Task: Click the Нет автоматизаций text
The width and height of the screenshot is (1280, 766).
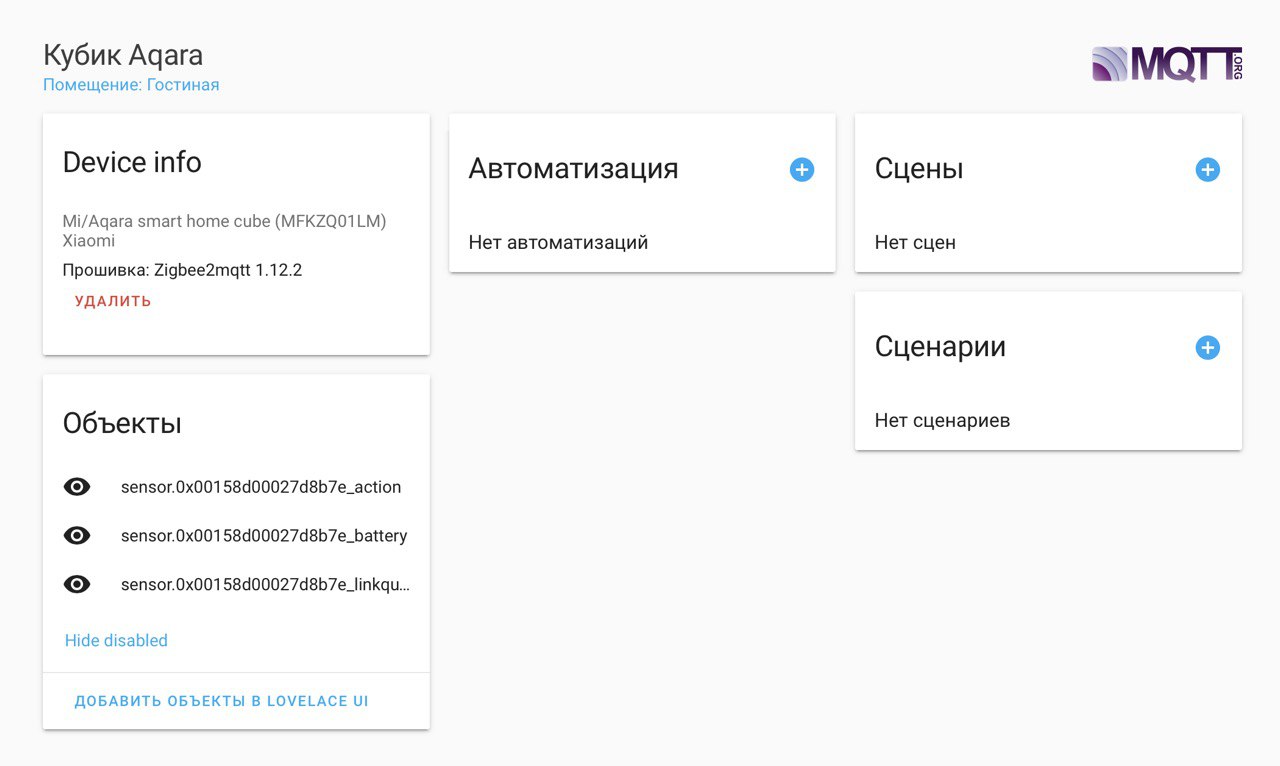Action: click(558, 242)
